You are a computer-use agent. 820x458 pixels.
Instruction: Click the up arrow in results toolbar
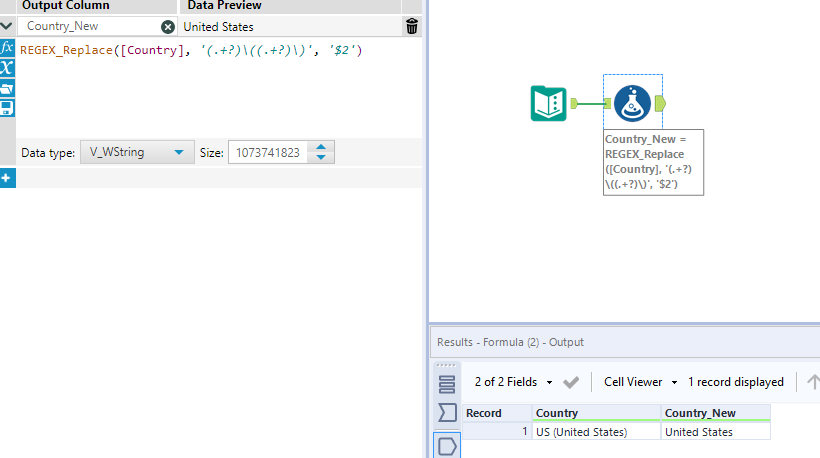tap(813, 382)
